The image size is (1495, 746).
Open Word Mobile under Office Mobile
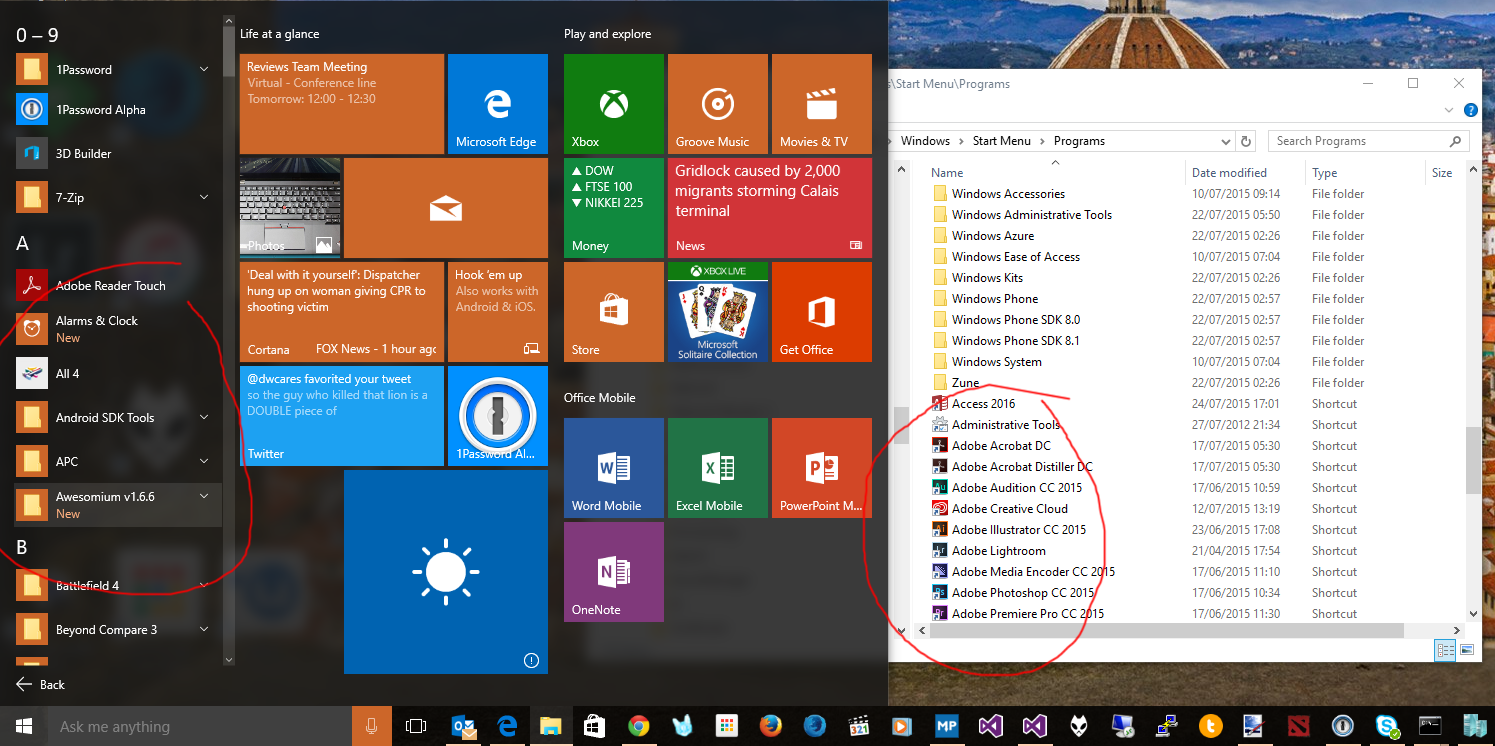point(613,467)
